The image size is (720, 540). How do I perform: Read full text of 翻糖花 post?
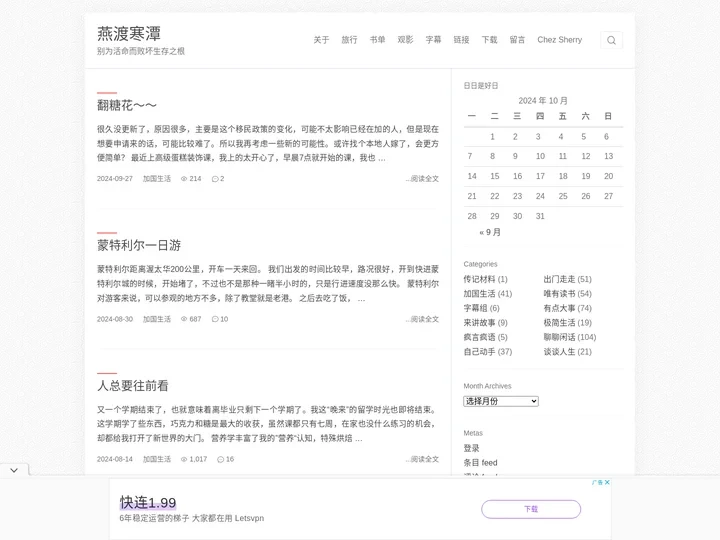[422, 179]
